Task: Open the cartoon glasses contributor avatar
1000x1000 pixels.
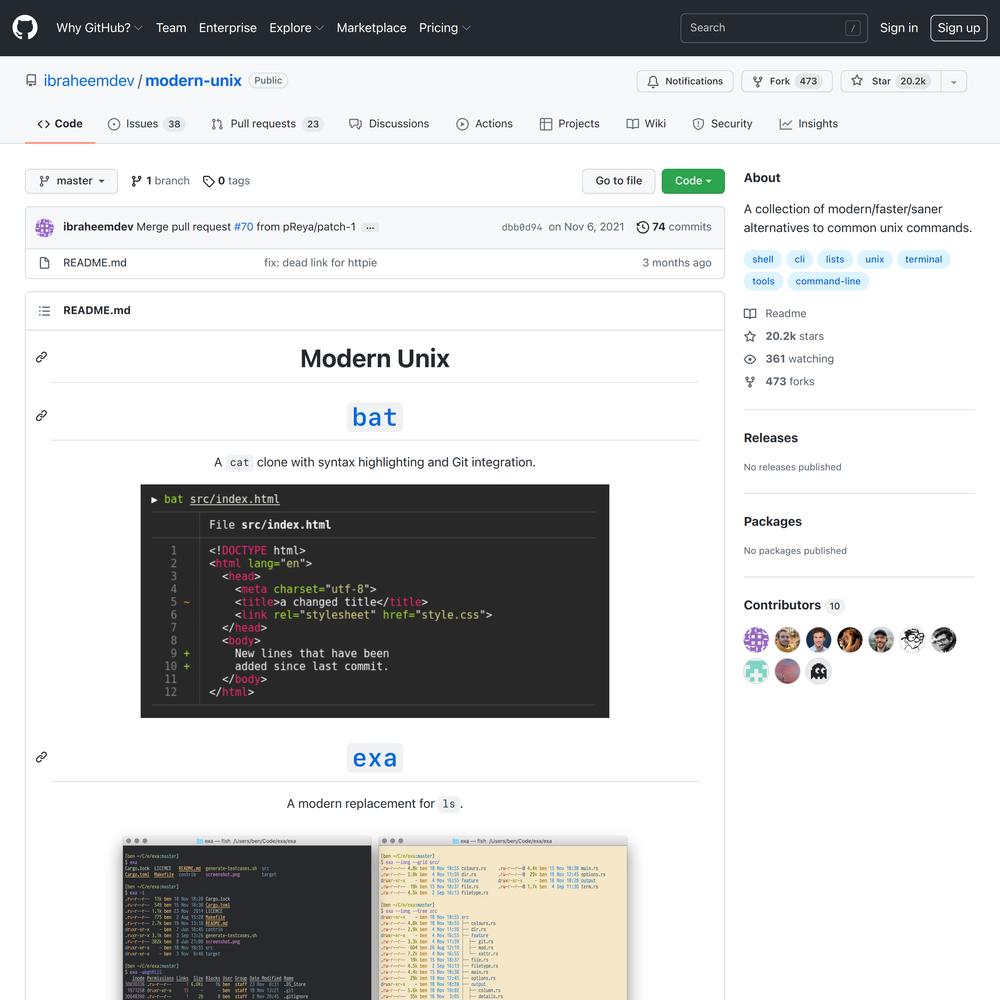Action: [x=912, y=640]
